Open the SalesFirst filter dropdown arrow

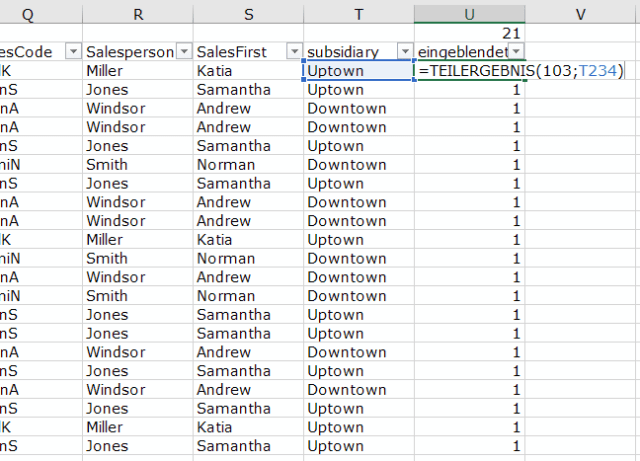click(x=293, y=51)
